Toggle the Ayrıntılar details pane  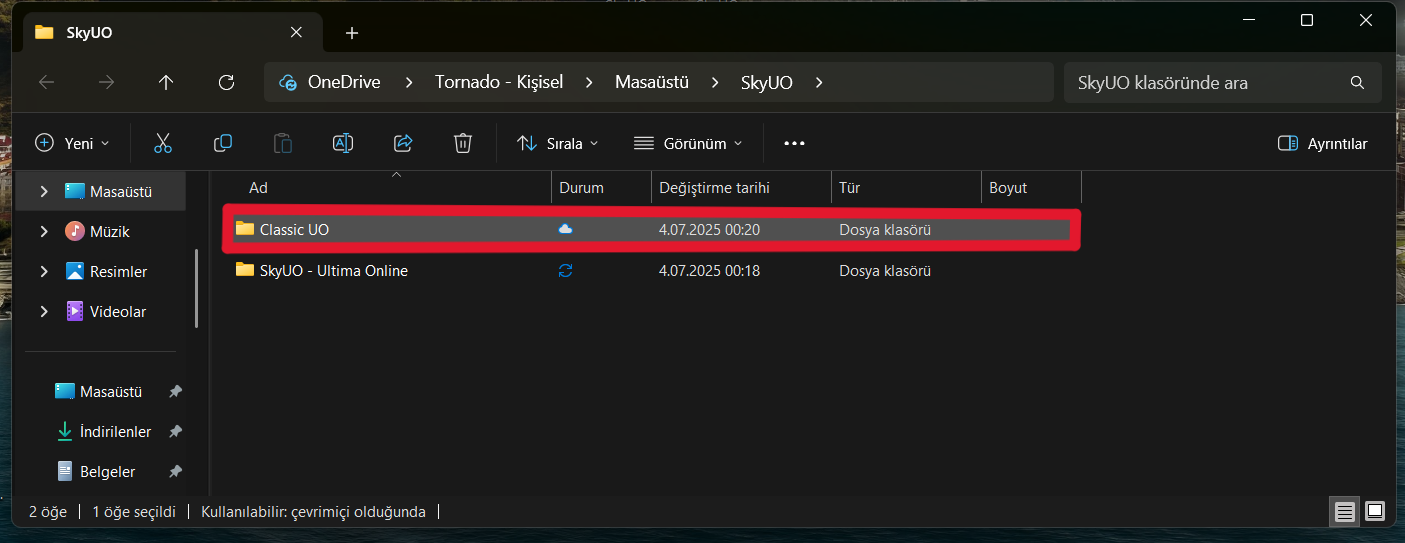click(1322, 143)
